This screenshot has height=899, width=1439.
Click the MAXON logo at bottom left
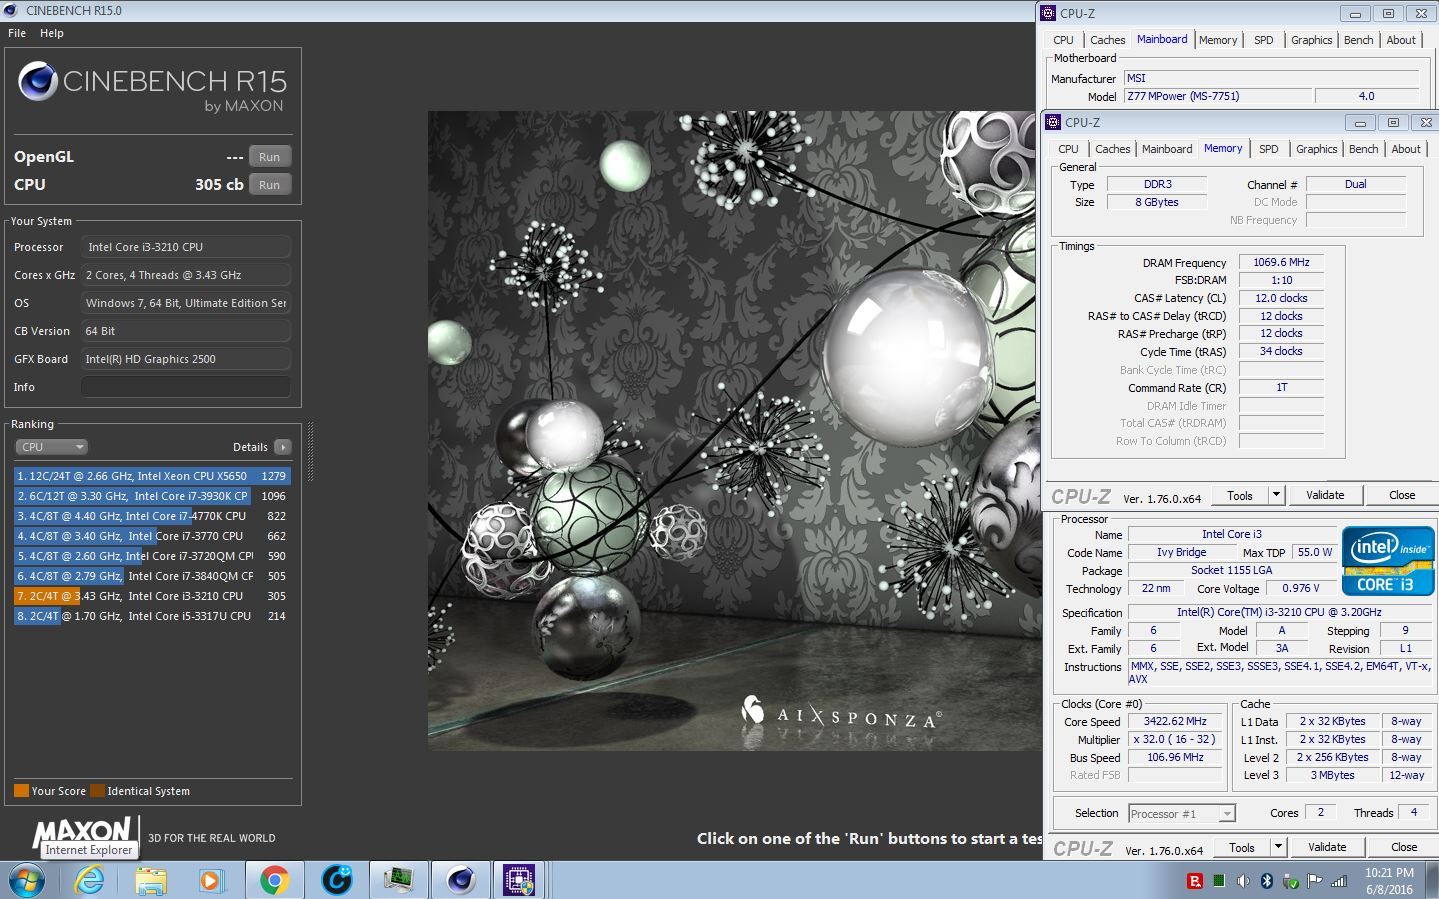(x=82, y=830)
